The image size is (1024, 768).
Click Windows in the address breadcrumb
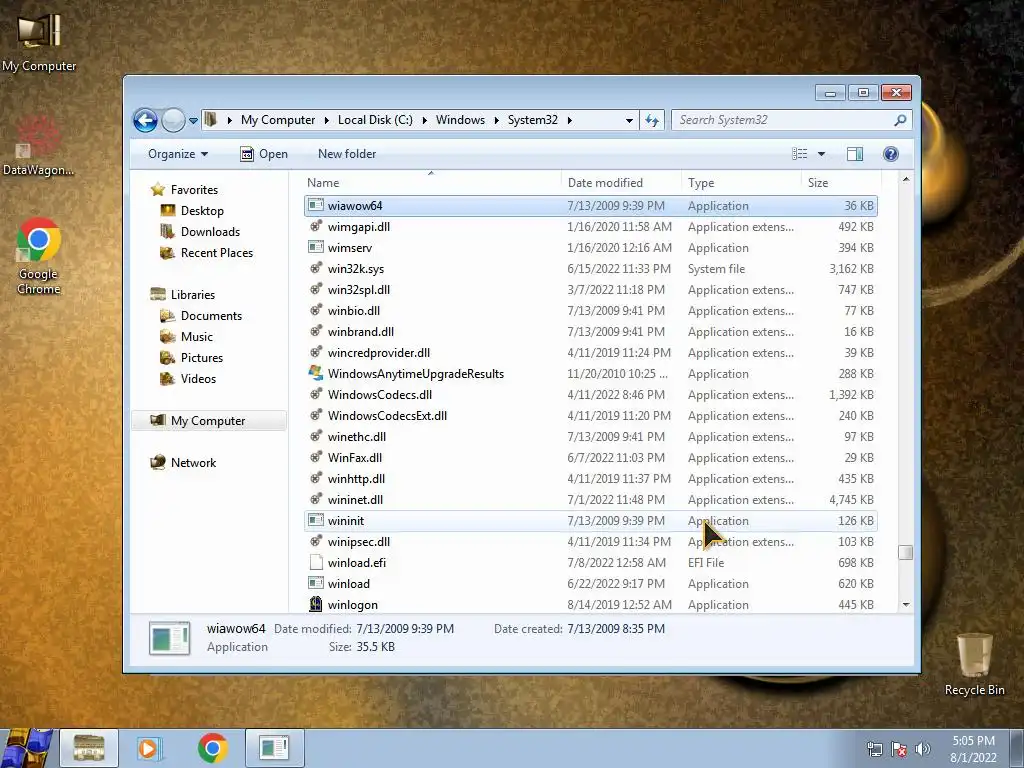(460, 120)
